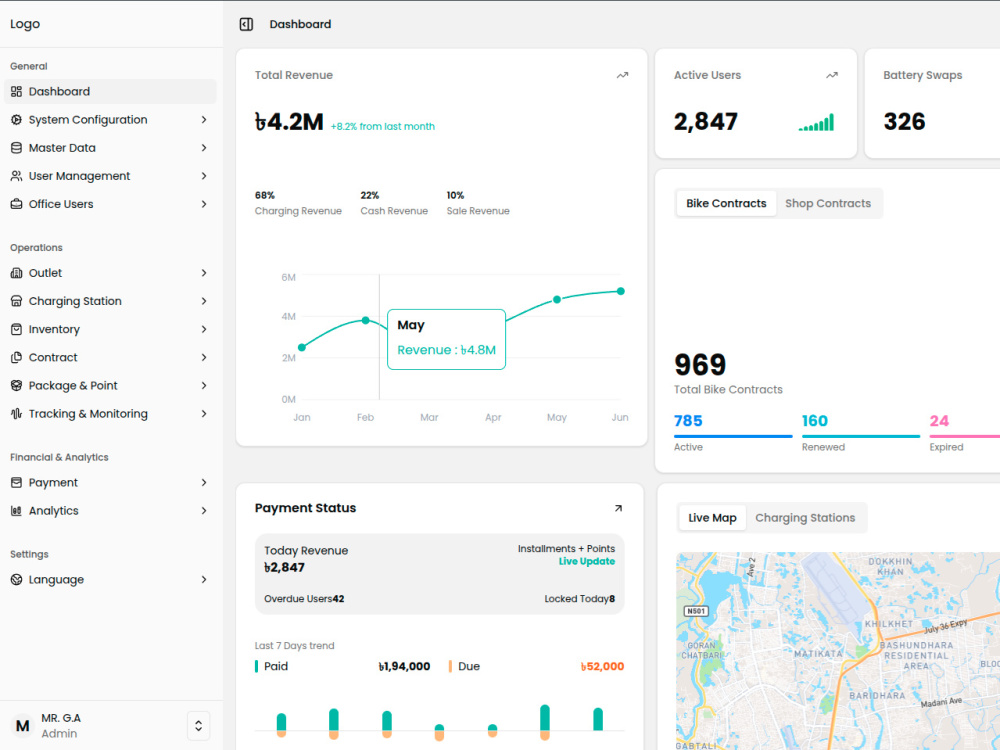Click the Live Update link
Screen dimensions: 1000x750
click(587, 561)
